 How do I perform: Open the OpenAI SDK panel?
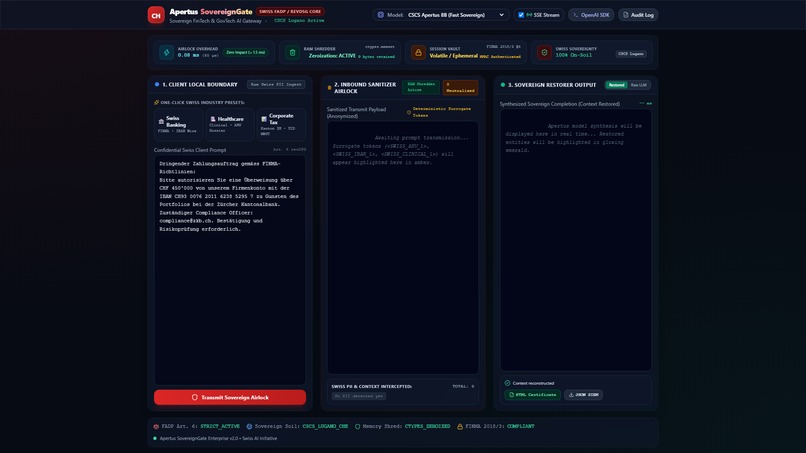click(591, 15)
